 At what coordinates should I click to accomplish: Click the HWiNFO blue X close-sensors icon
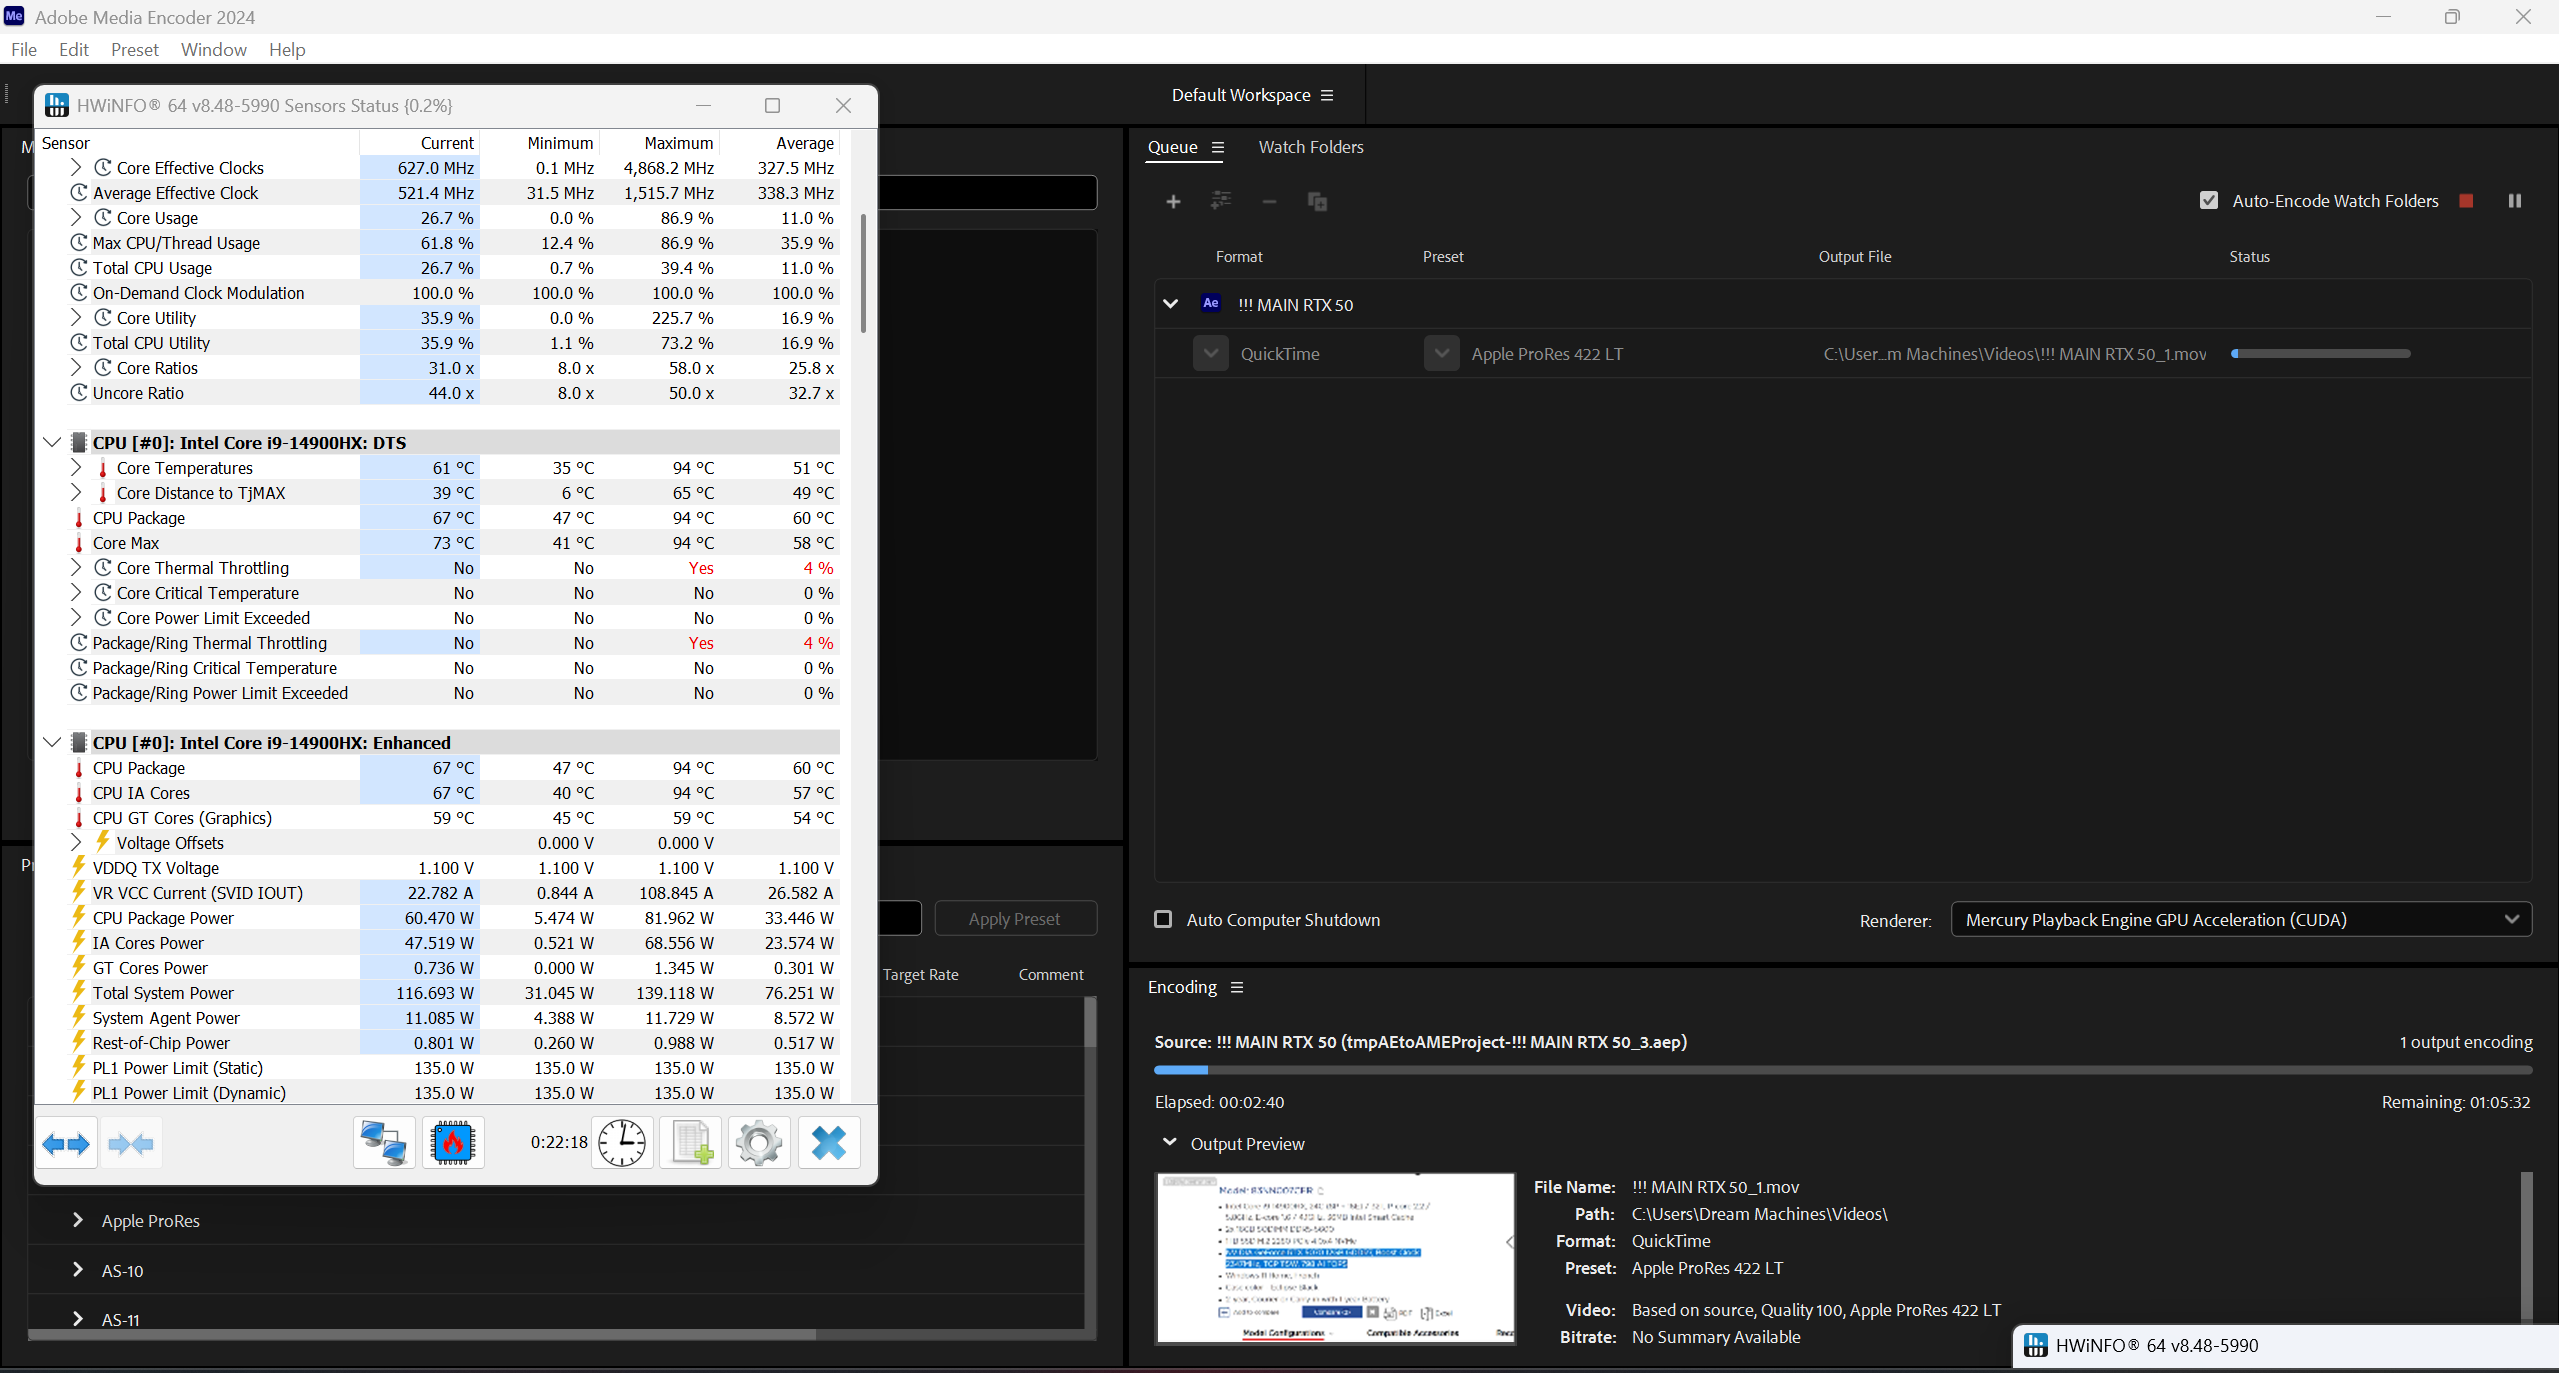[x=829, y=1143]
